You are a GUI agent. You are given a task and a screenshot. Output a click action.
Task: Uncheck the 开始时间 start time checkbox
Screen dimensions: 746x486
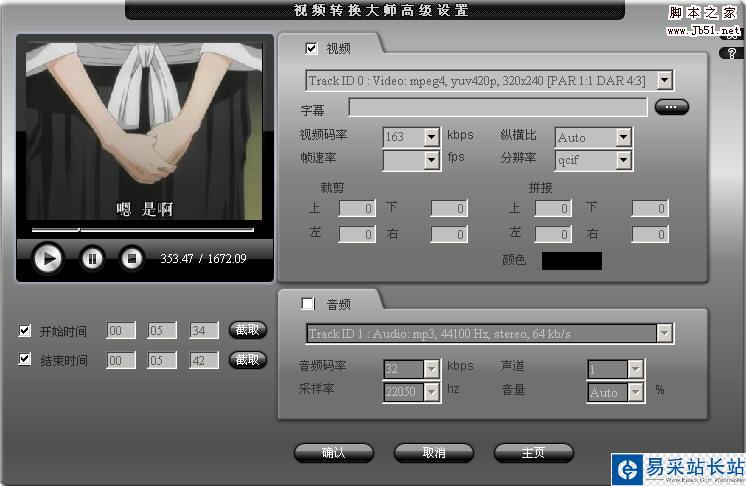(25, 330)
